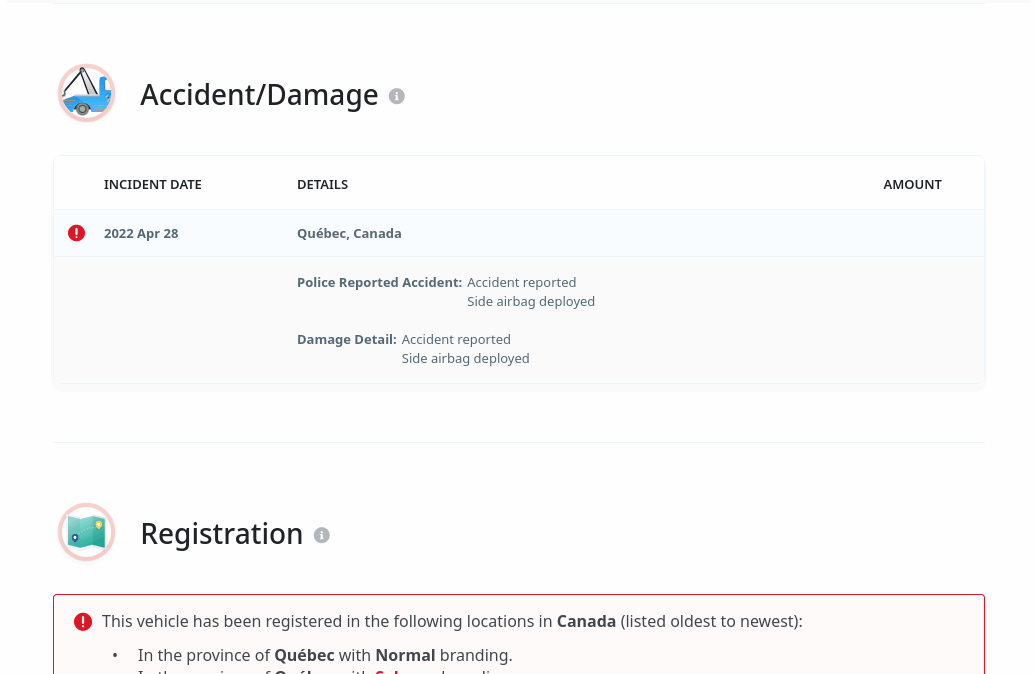Click Side airbag deployed under Police Reported Accident
This screenshot has height=674, width=1035.
(x=531, y=302)
